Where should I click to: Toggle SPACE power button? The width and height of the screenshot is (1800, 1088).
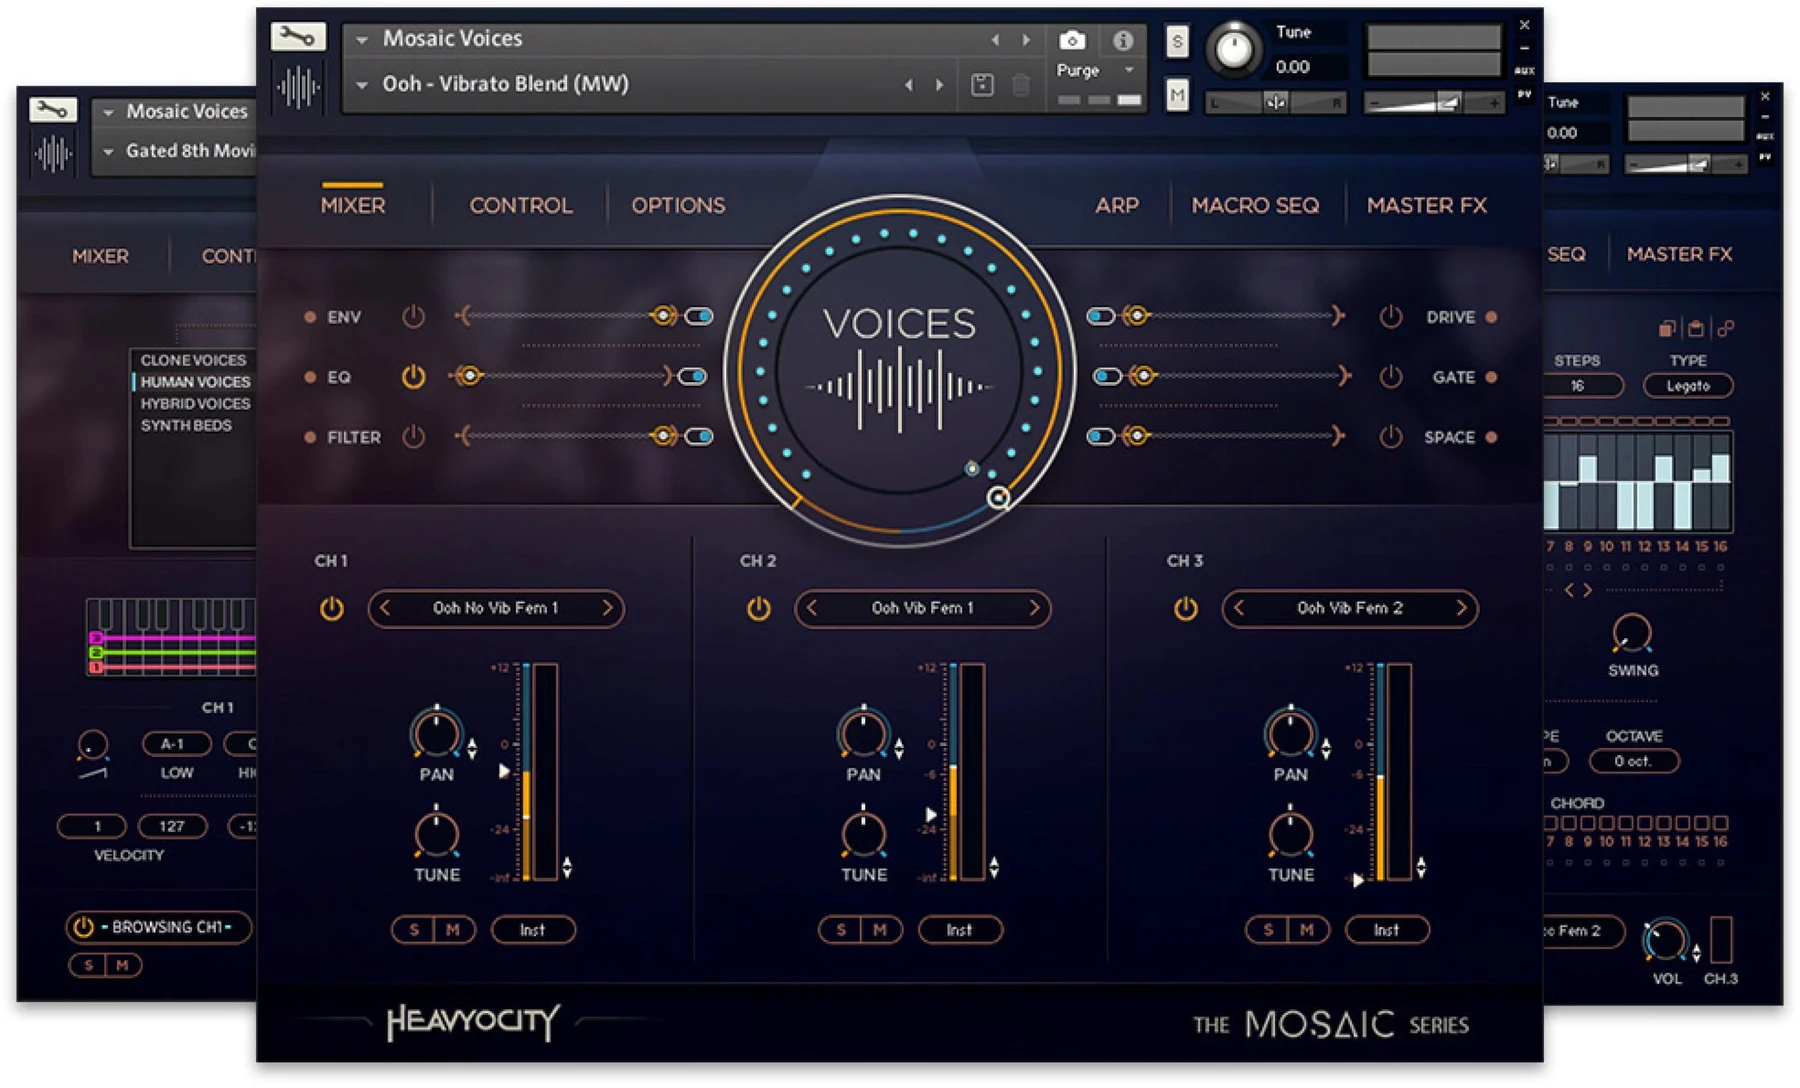coord(1390,437)
